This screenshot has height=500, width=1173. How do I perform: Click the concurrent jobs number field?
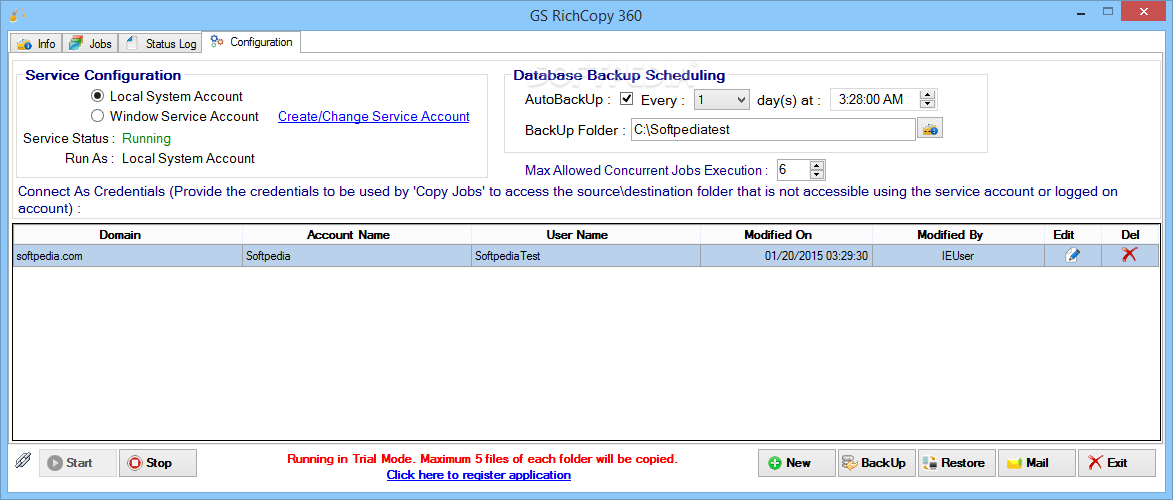[793, 170]
